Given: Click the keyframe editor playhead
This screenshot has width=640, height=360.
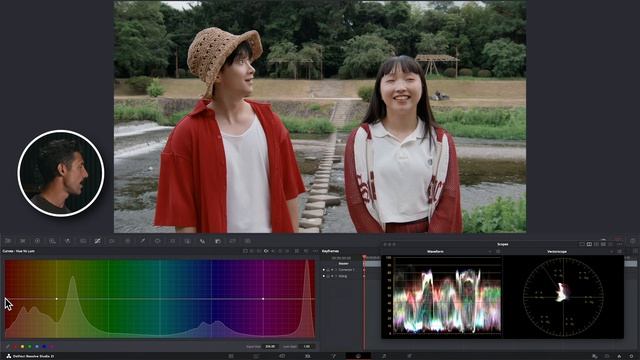Looking at the screenshot, I should (x=364, y=257).
